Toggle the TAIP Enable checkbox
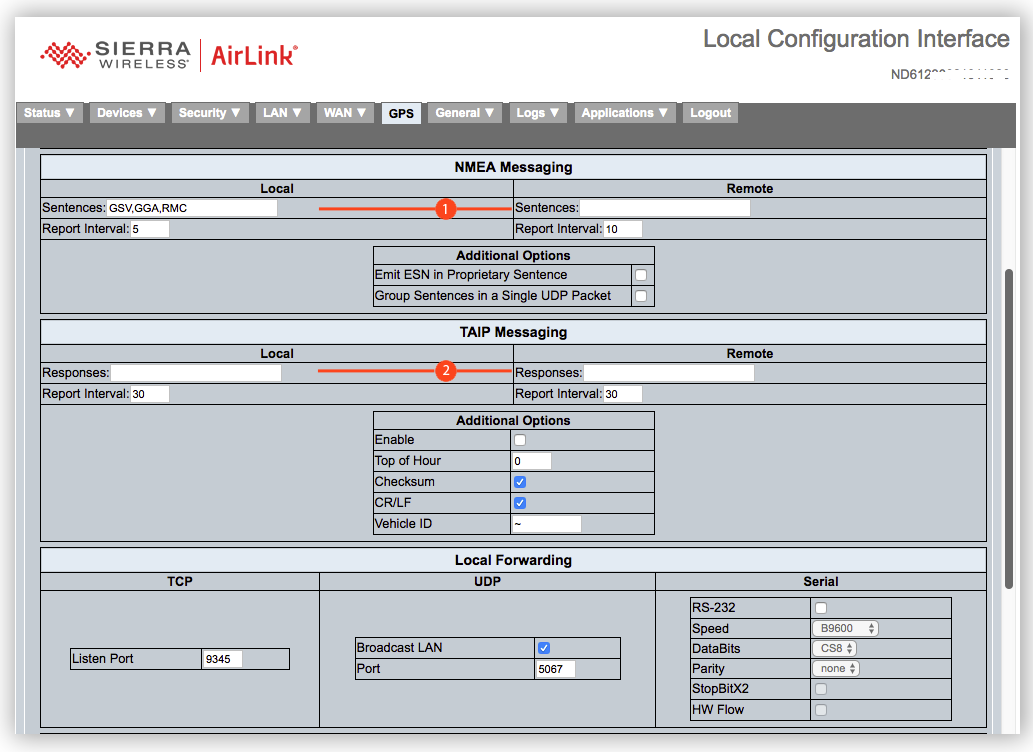 [x=520, y=440]
